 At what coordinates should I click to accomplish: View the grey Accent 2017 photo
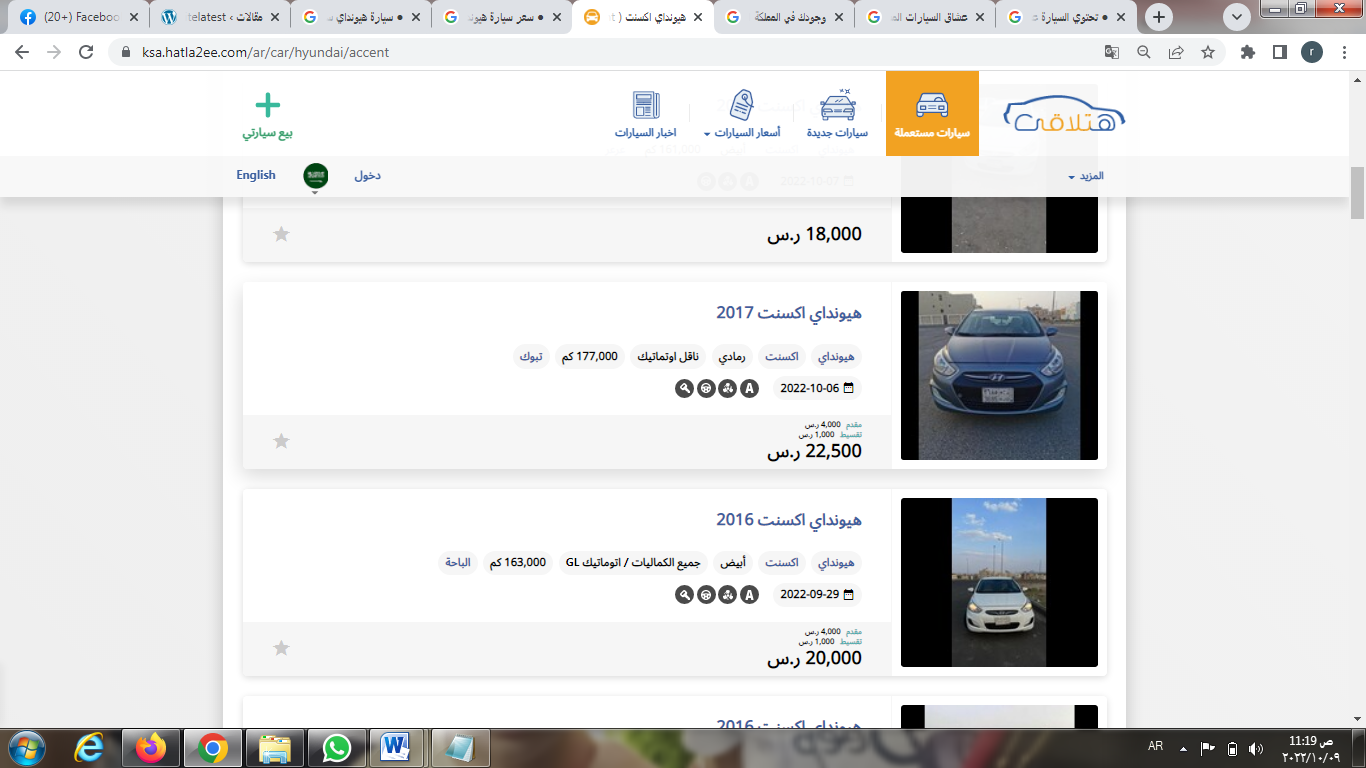click(999, 375)
